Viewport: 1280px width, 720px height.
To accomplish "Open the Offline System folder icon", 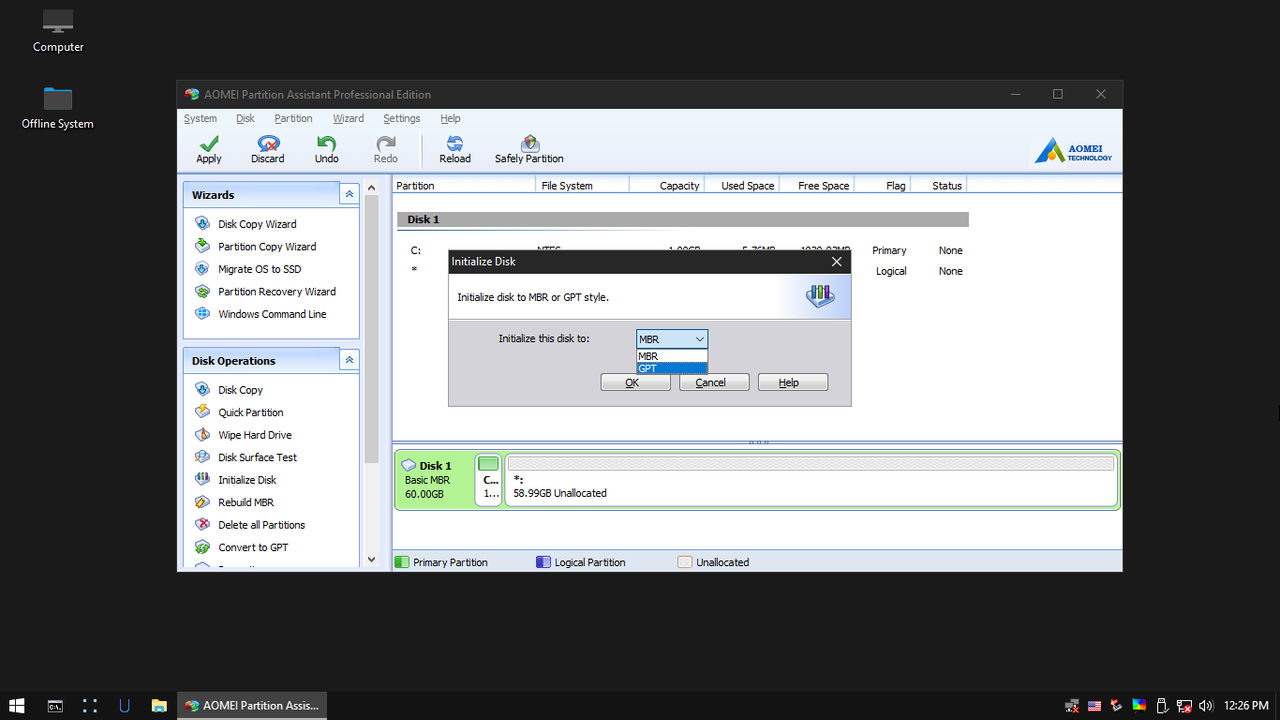I will tap(58, 108).
